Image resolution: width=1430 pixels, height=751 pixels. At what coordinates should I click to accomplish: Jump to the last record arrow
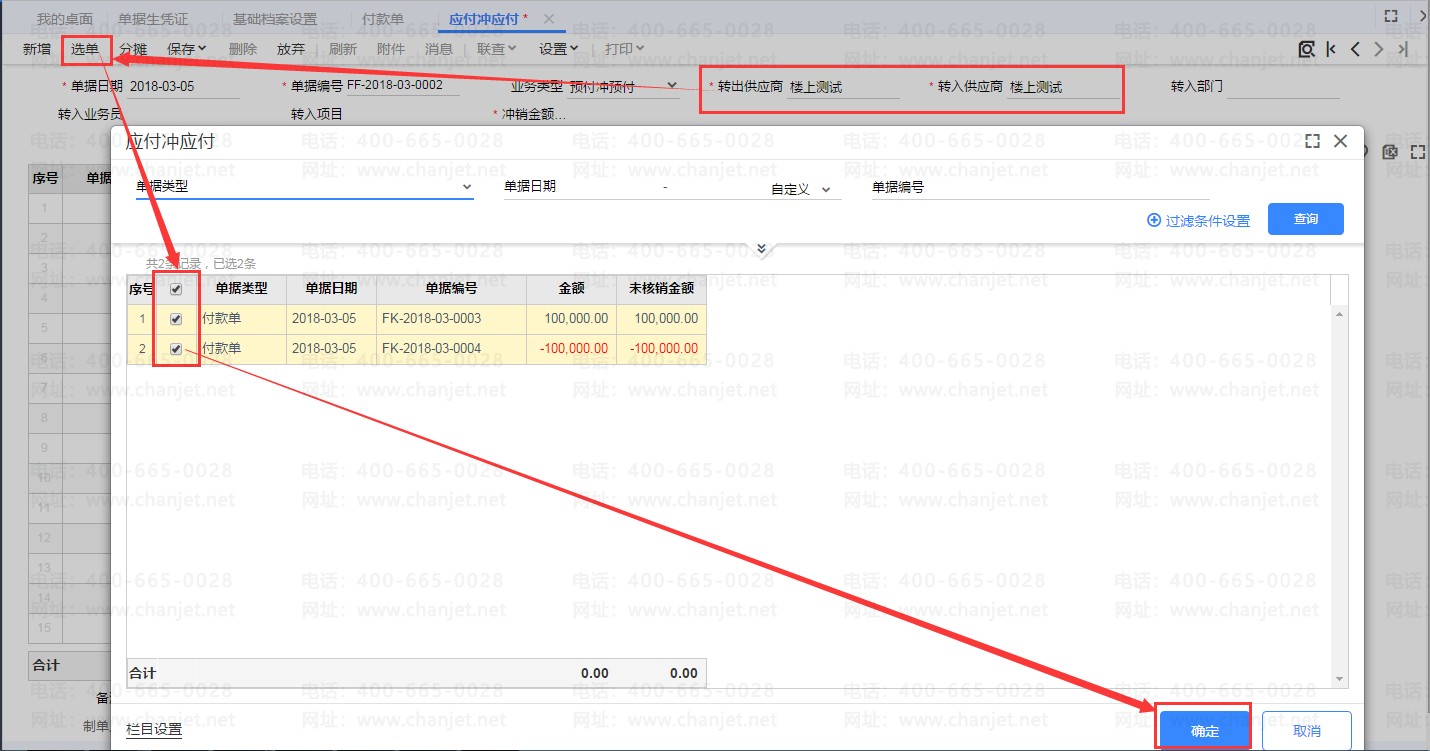click(1403, 49)
